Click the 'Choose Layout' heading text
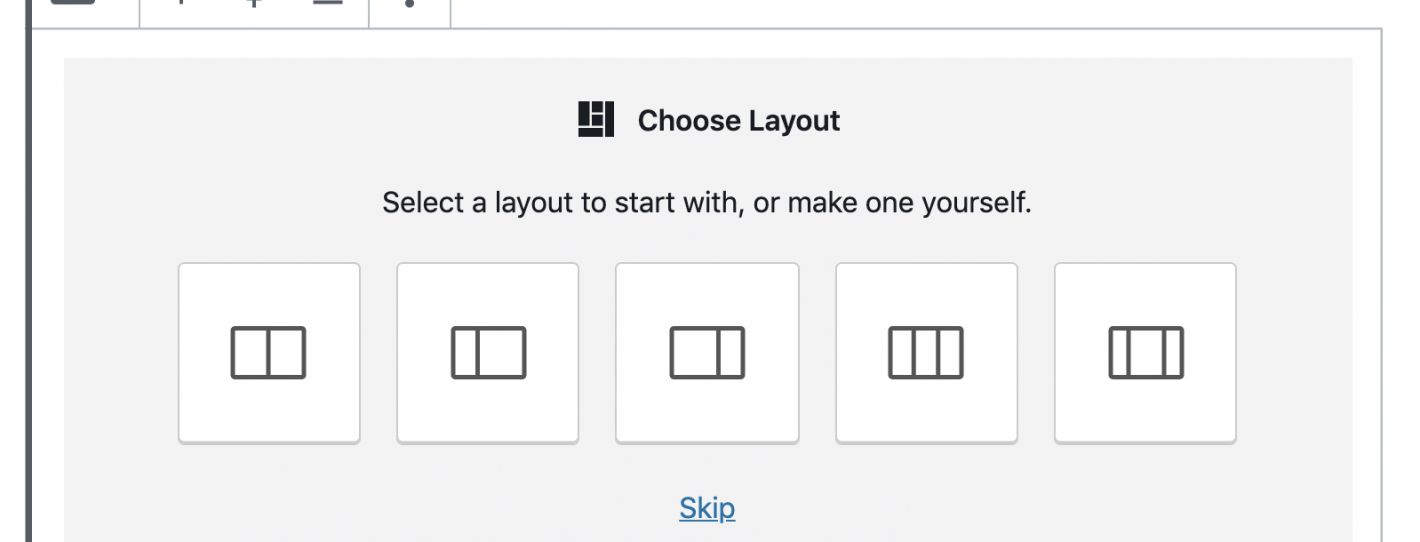The width and height of the screenshot is (1420, 542). click(739, 121)
